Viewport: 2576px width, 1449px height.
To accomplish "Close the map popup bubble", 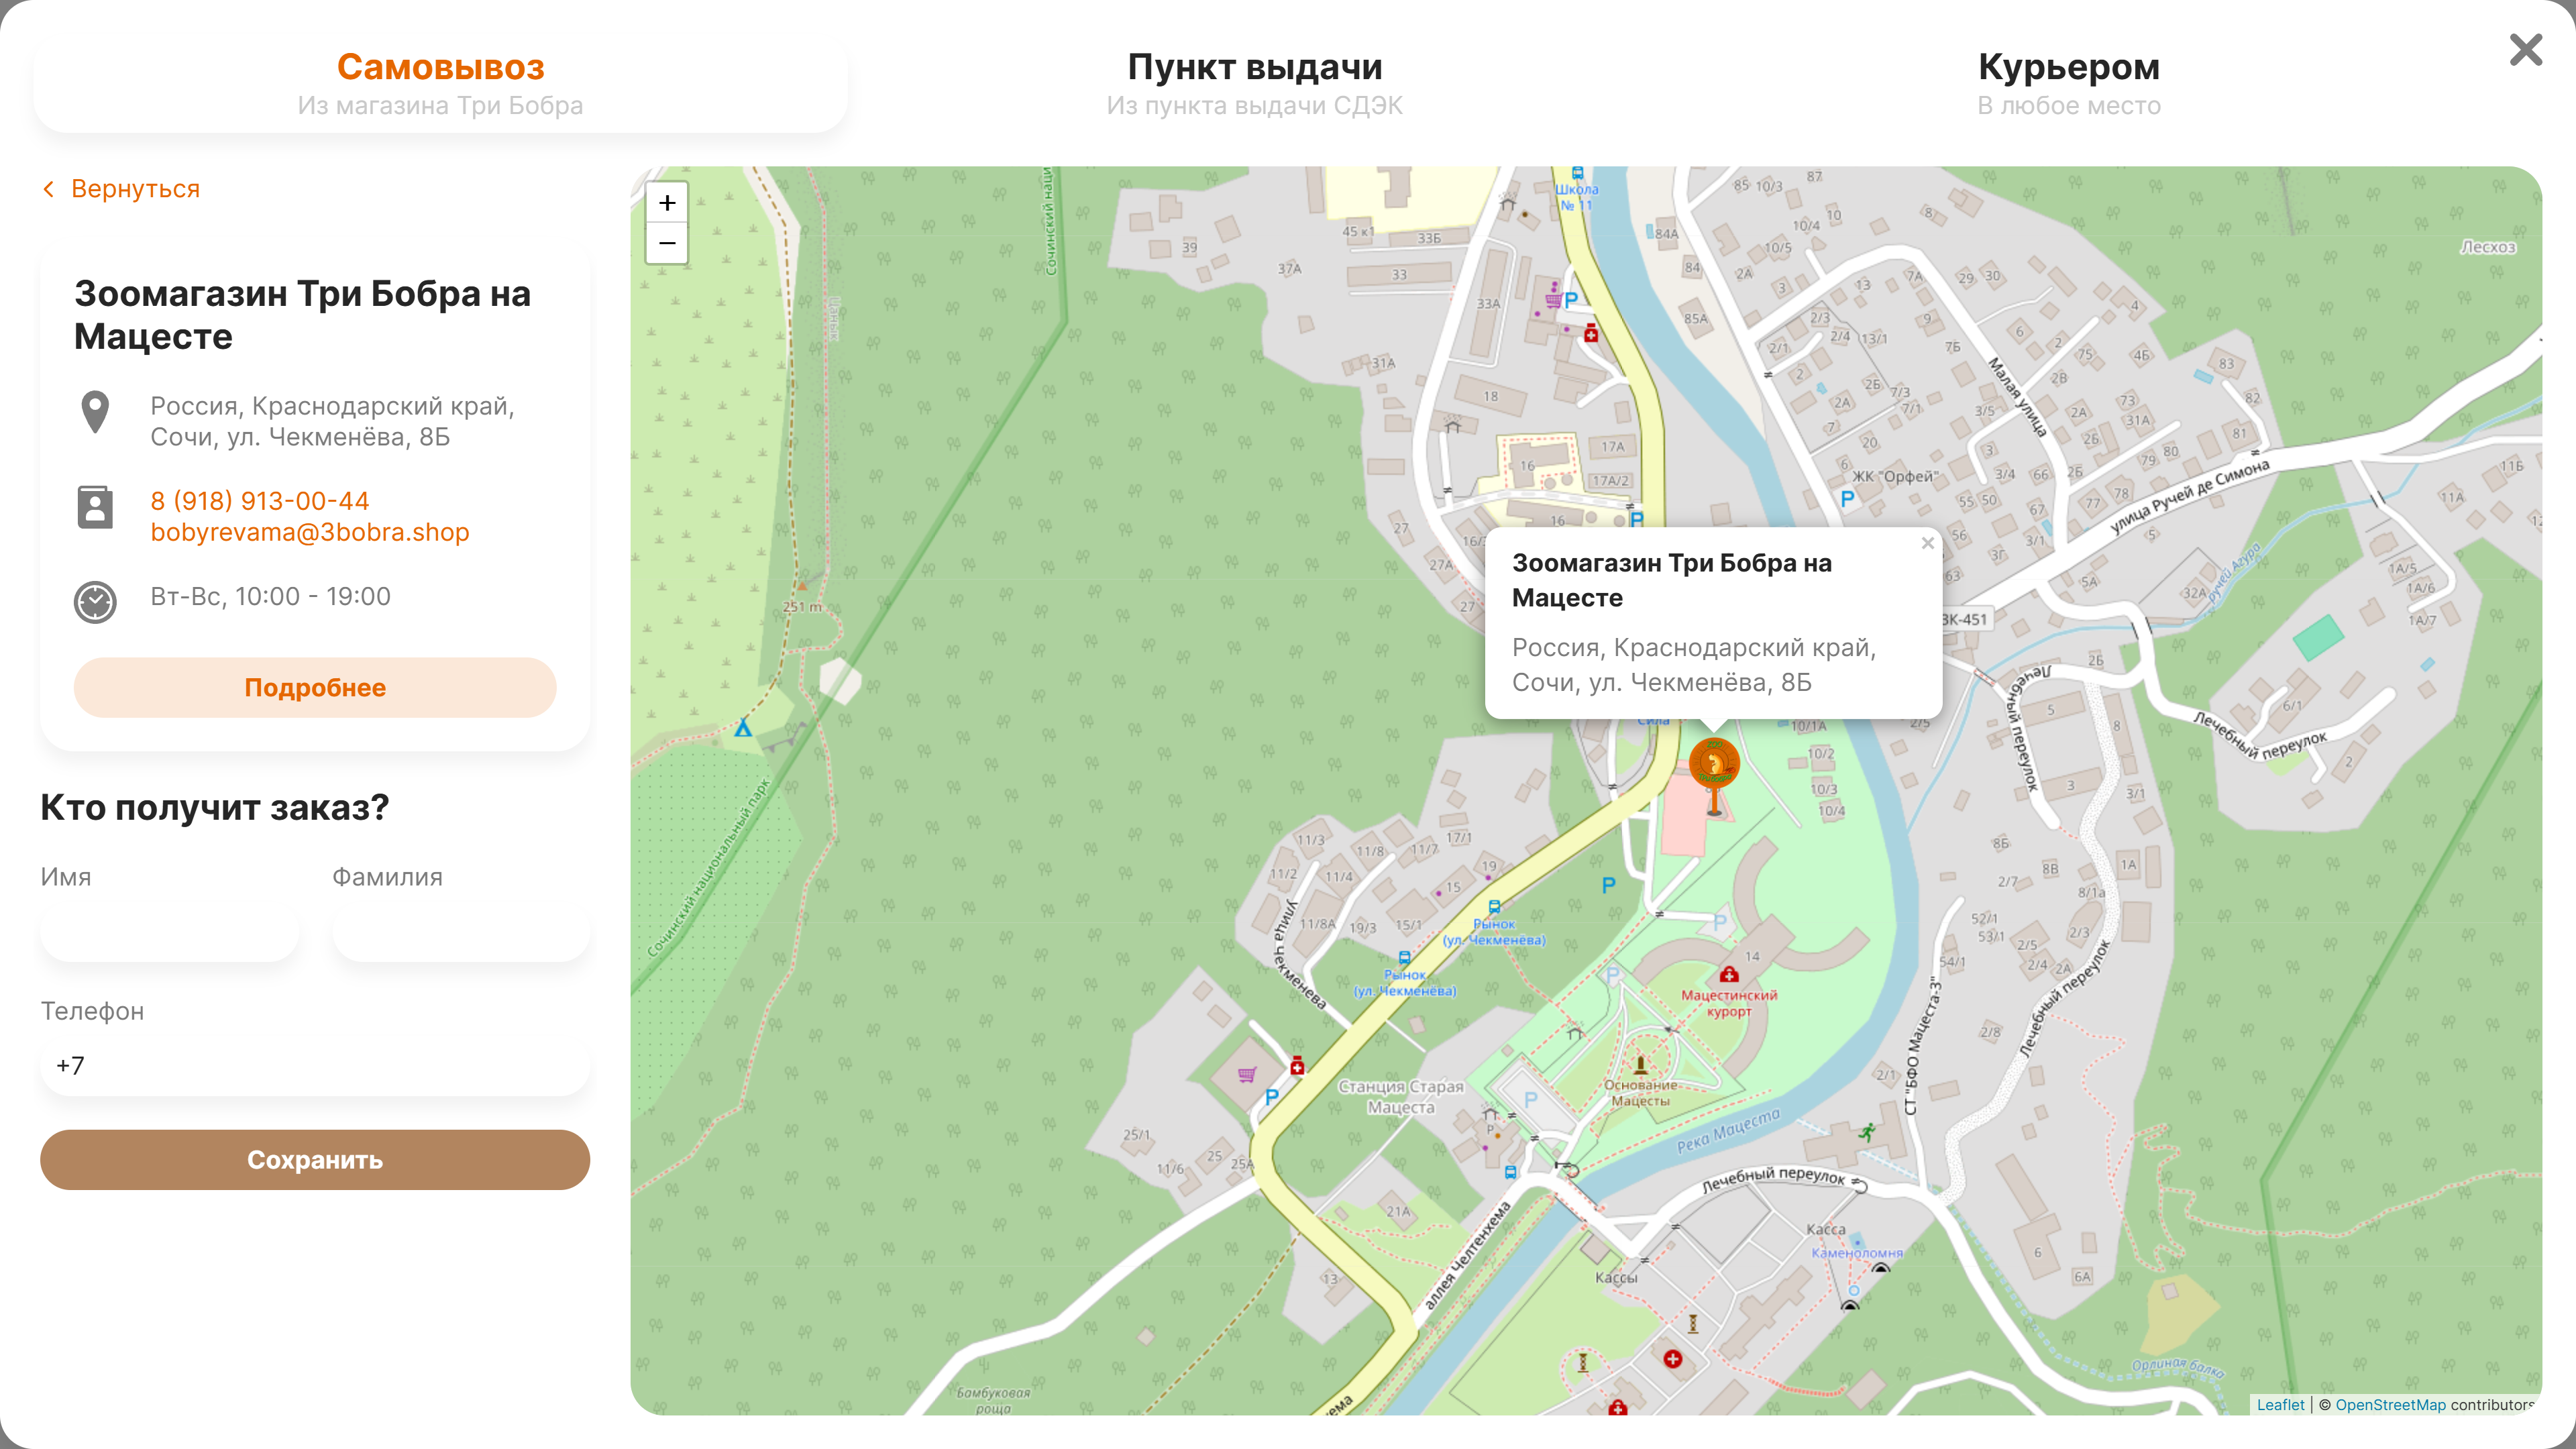I will click(x=1927, y=543).
